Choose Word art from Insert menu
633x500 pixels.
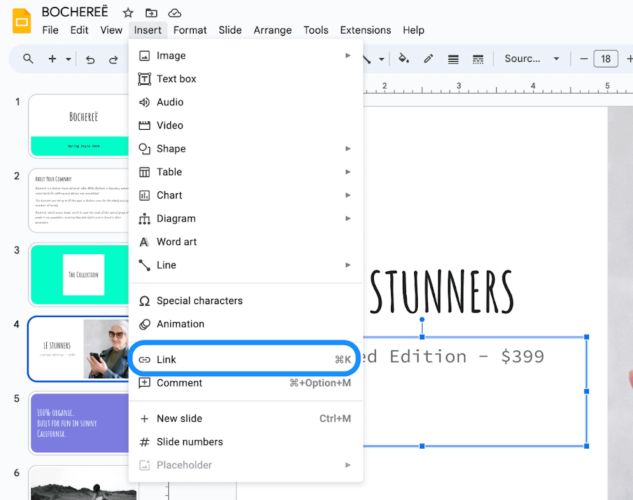245,242
